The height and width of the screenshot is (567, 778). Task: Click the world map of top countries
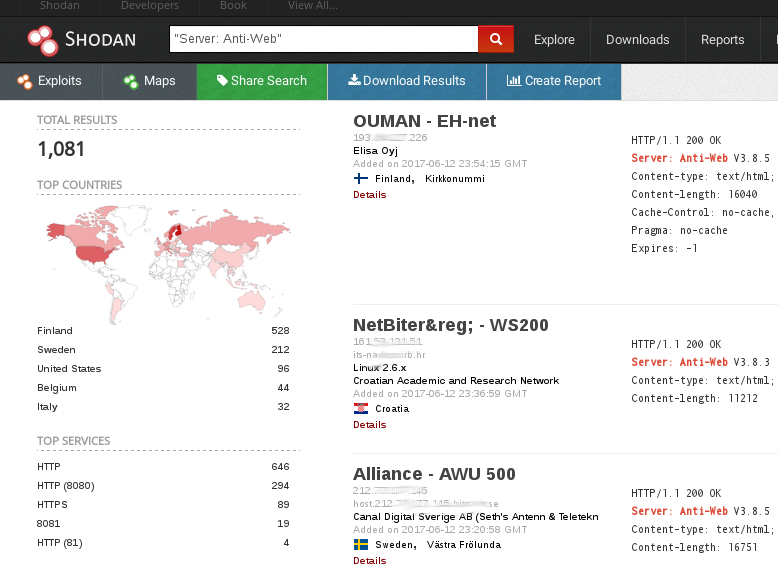click(168, 264)
